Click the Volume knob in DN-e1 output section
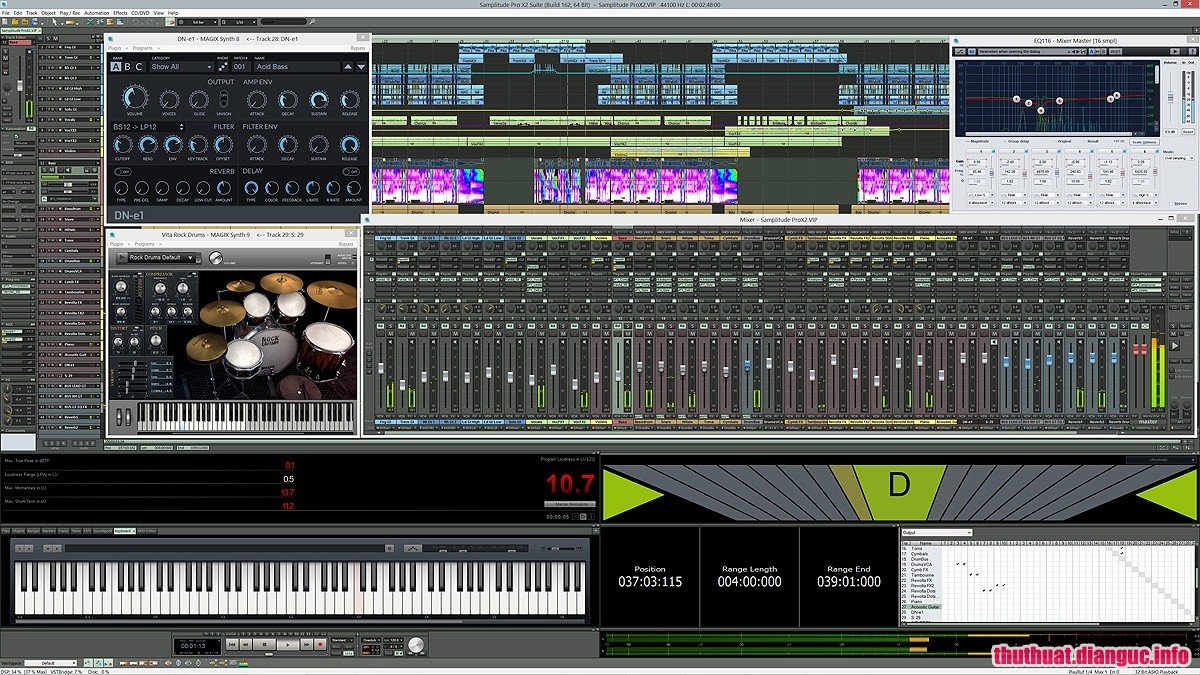 pyautogui.click(x=135, y=98)
